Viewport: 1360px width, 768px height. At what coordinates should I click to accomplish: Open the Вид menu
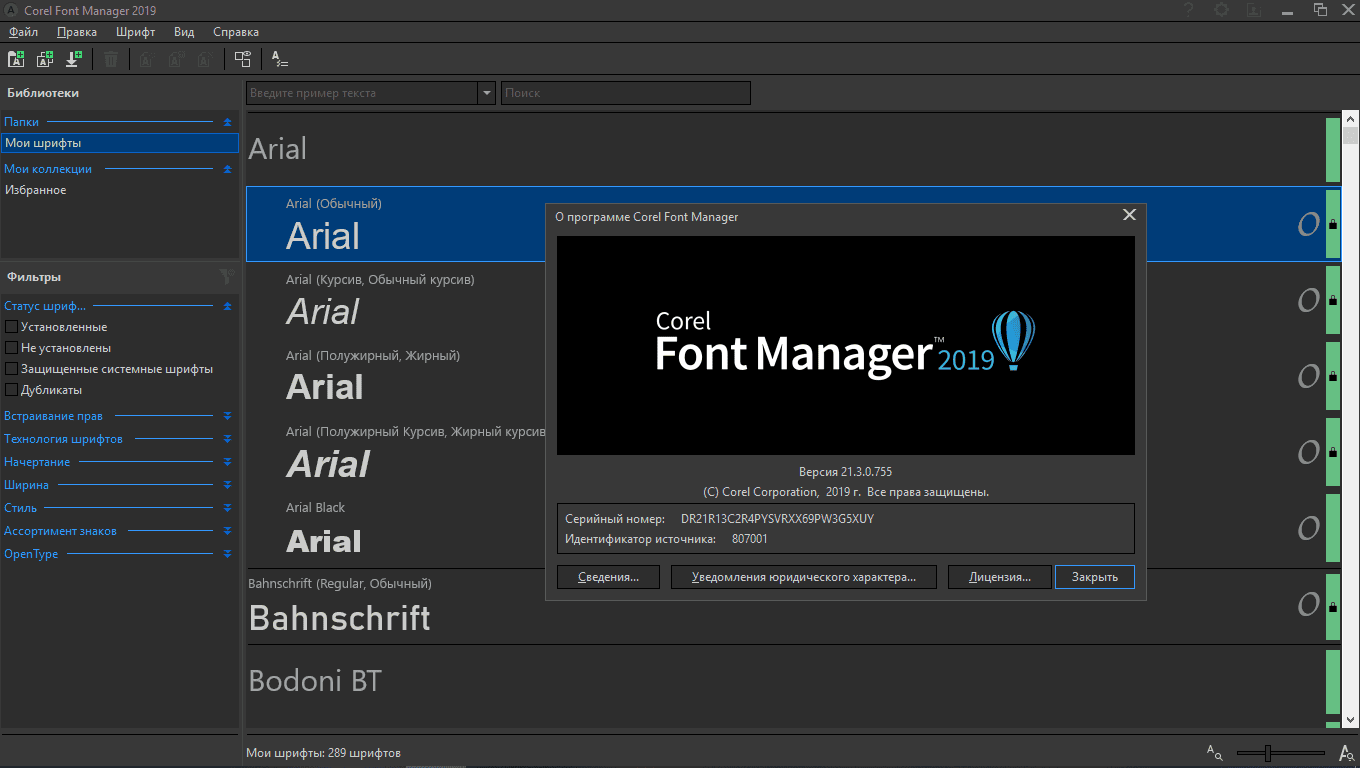pos(184,32)
